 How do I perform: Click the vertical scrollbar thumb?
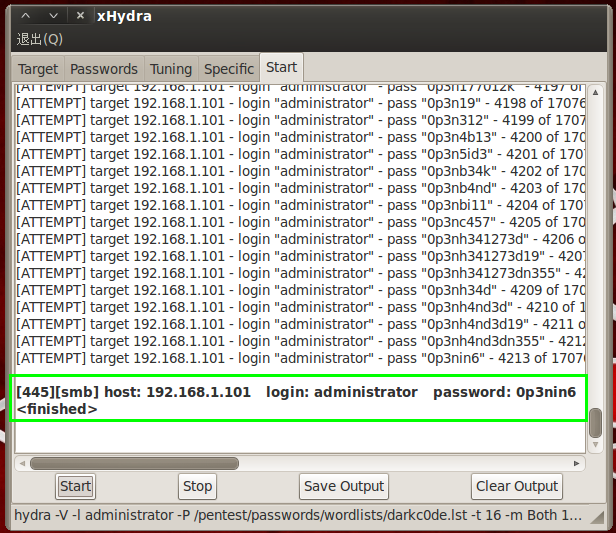coord(596,423)
